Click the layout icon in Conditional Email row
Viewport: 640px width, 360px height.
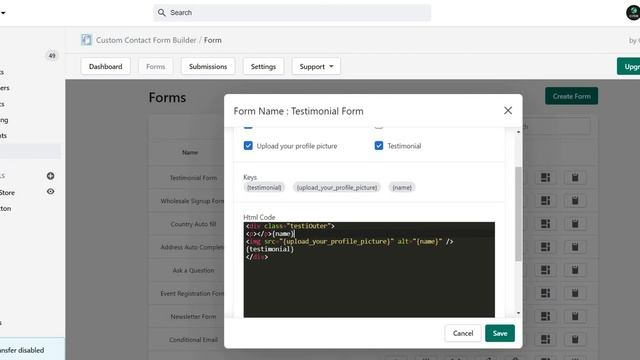(546, 339)
